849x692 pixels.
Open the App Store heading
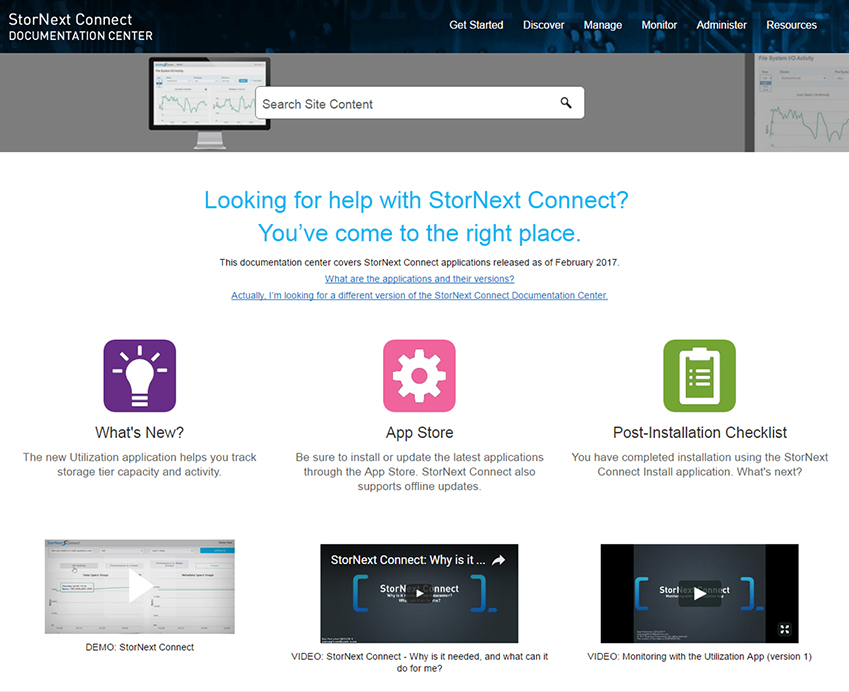tap(420, 433)
